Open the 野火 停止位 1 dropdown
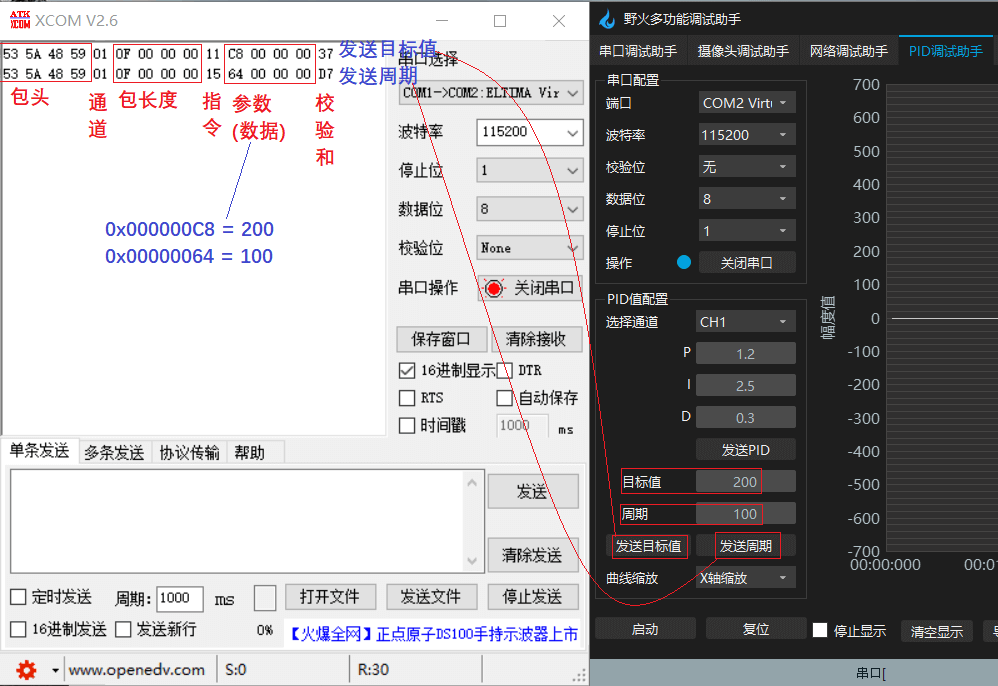This screenshot has height=686, width=998. coord(747,231)
